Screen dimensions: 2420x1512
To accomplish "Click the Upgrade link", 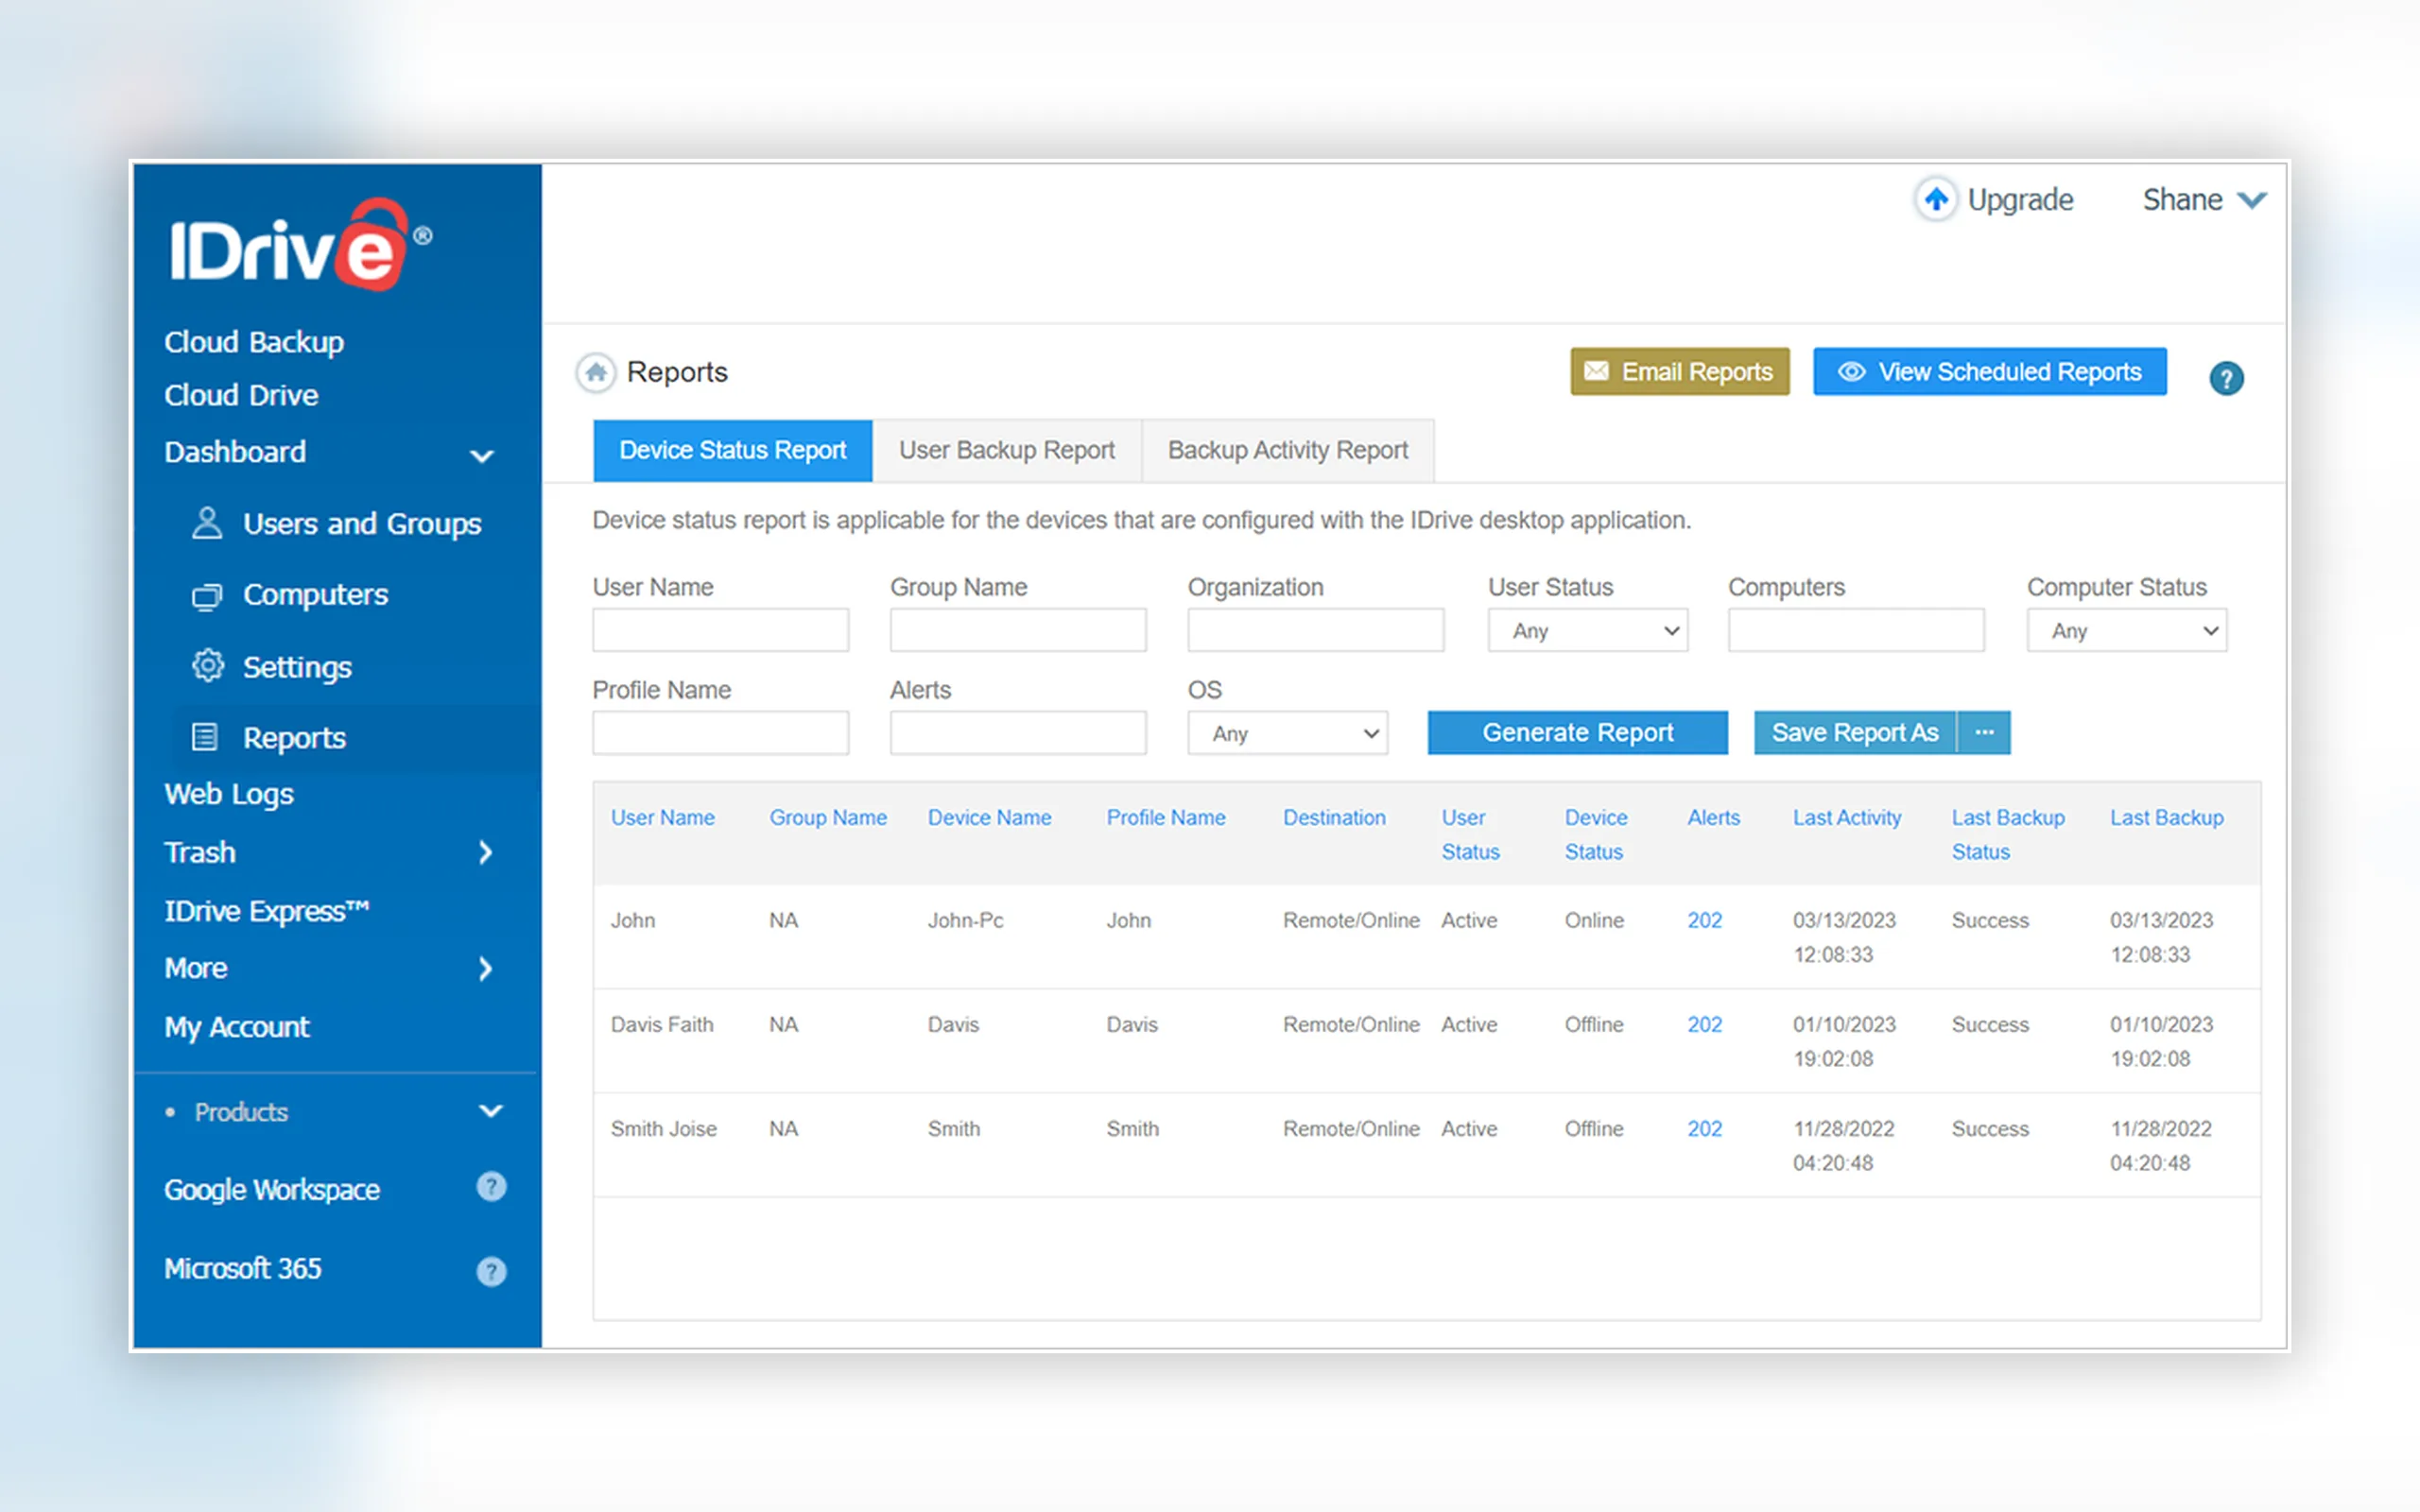I will [2020, 200].
